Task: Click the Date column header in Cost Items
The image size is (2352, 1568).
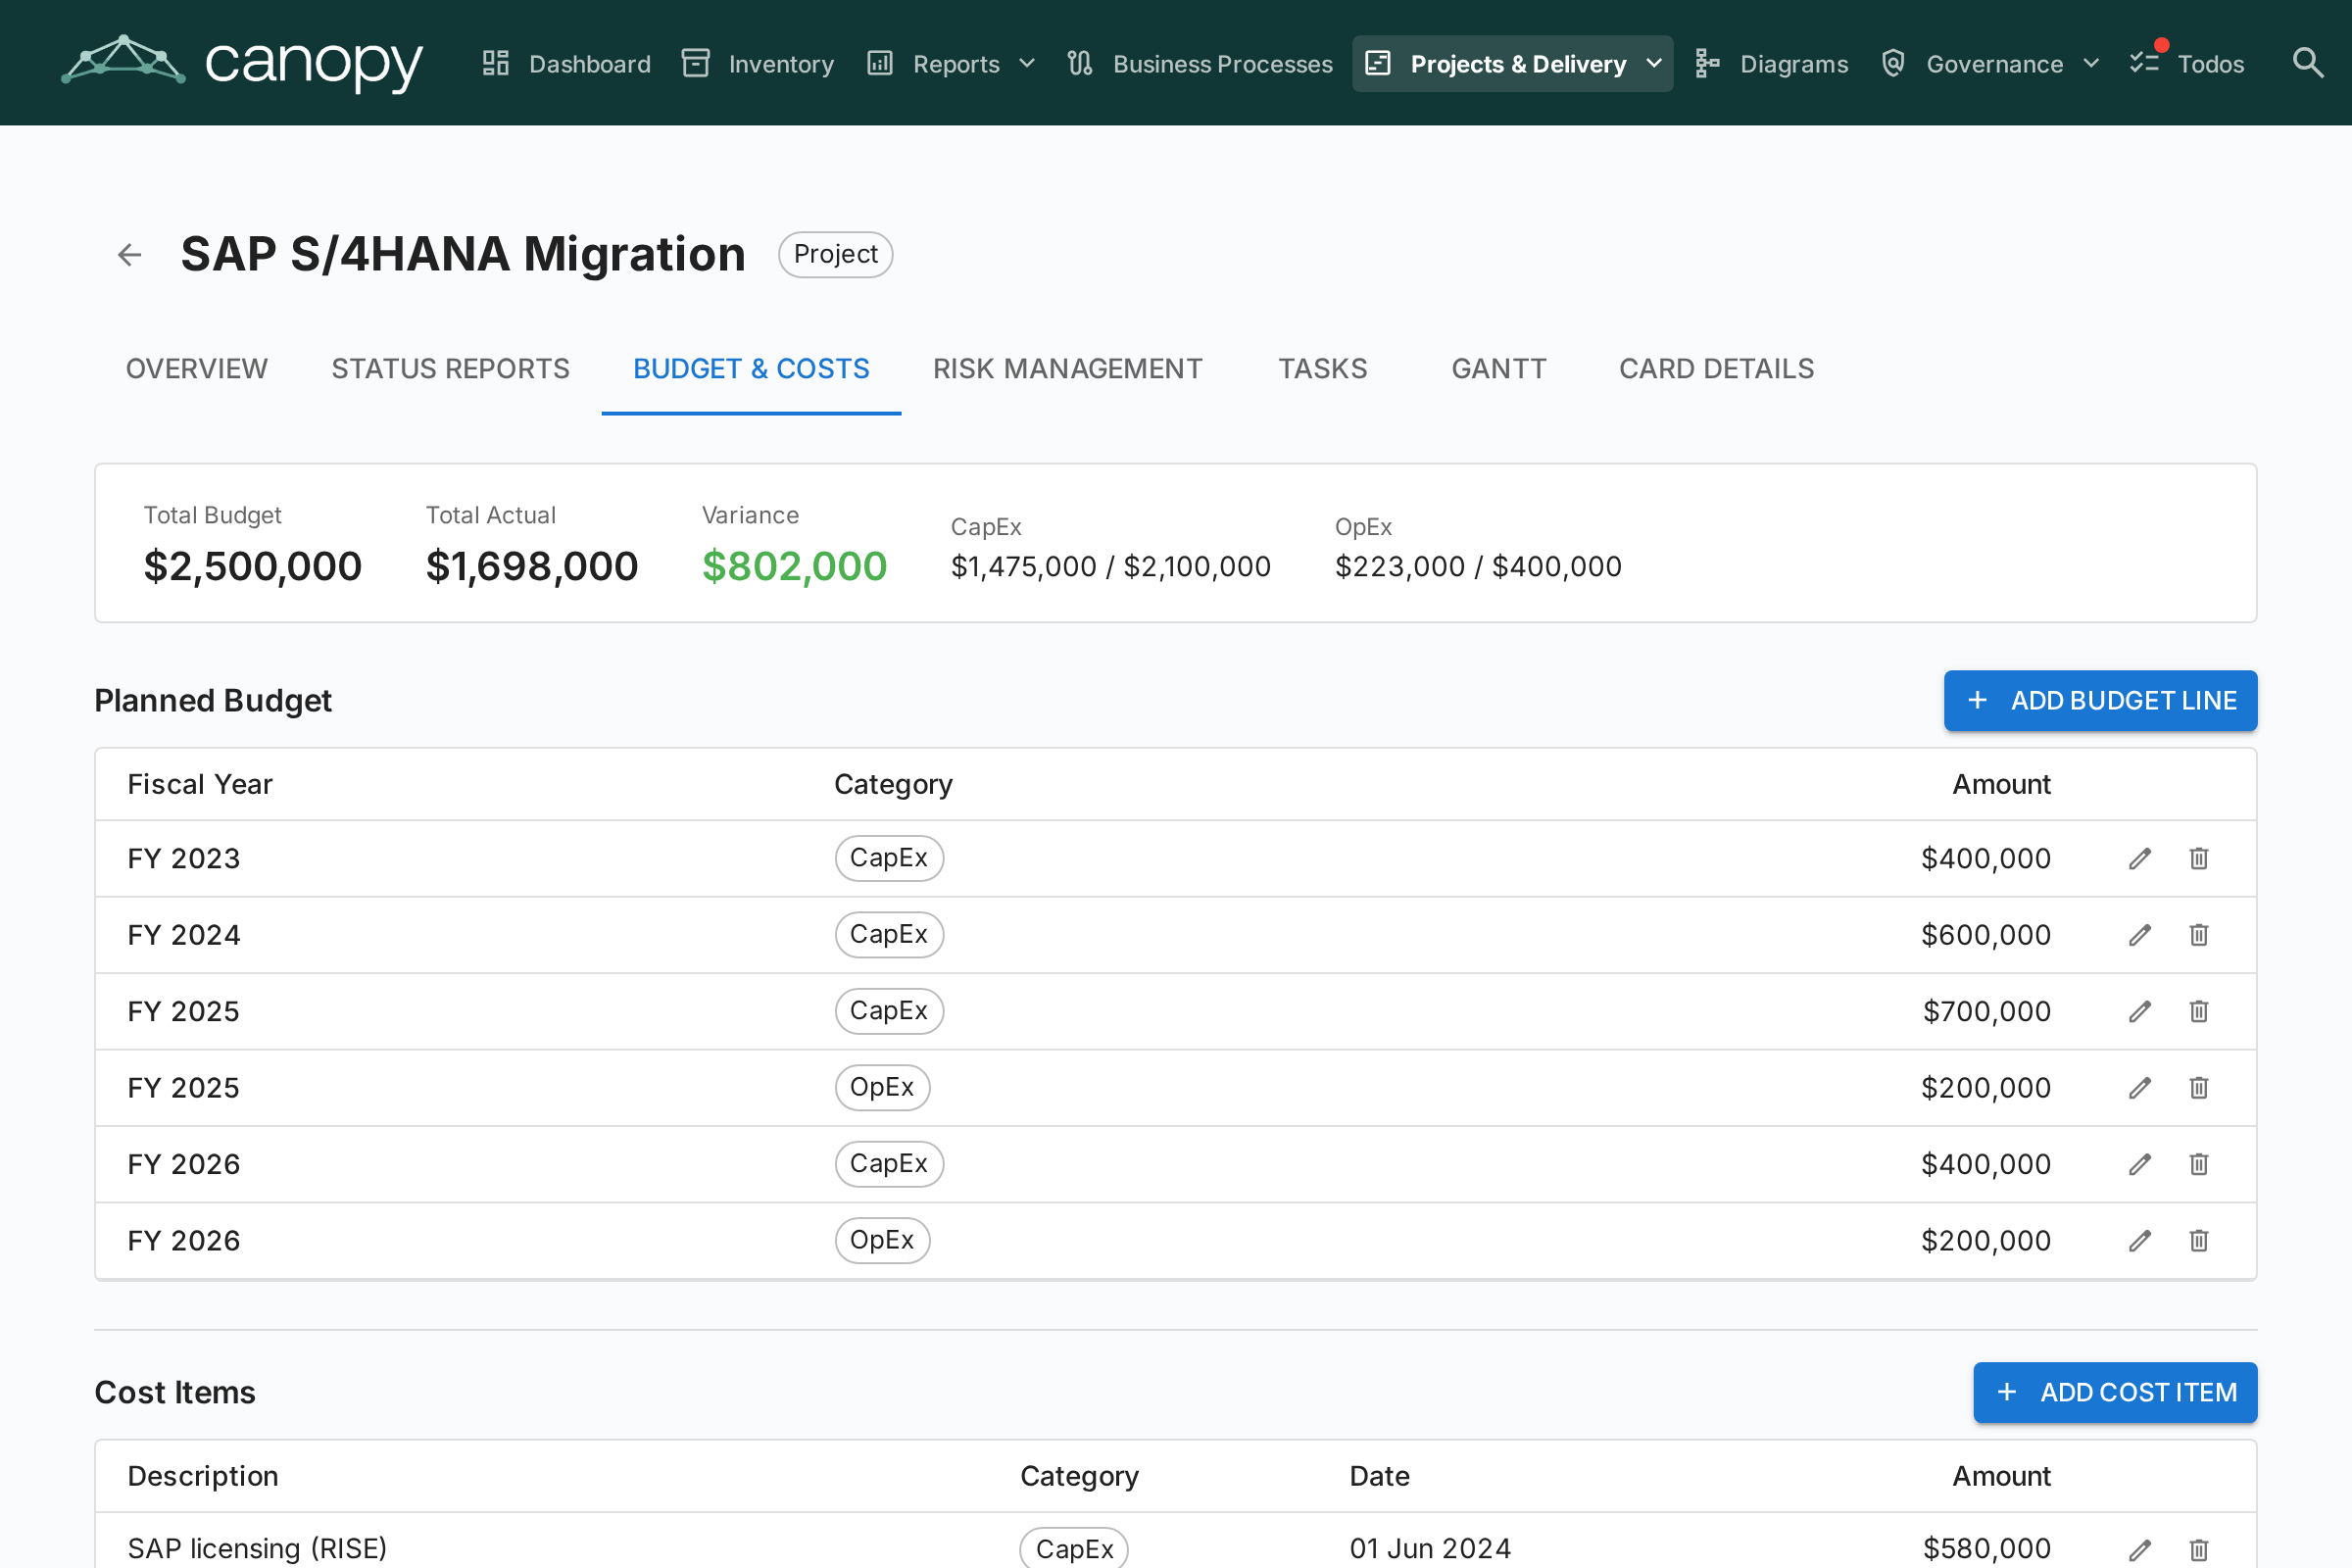Action: point(1380,1477)
